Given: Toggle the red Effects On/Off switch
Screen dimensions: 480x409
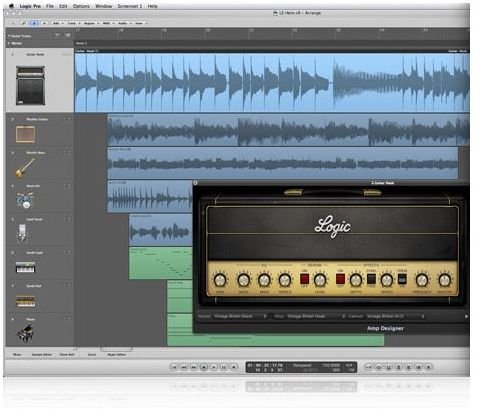Looking at the screenshot, I should pyautogui.click(x=340, y=279).
